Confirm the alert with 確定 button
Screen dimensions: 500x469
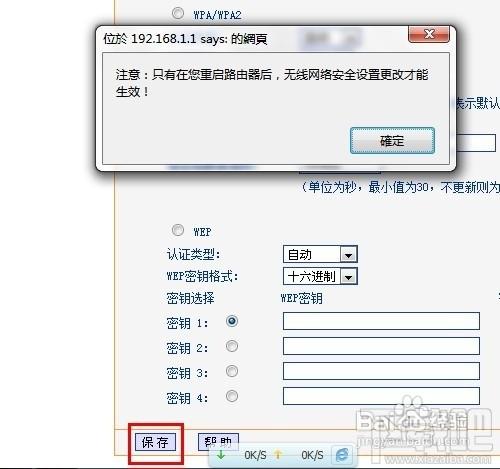392,141
